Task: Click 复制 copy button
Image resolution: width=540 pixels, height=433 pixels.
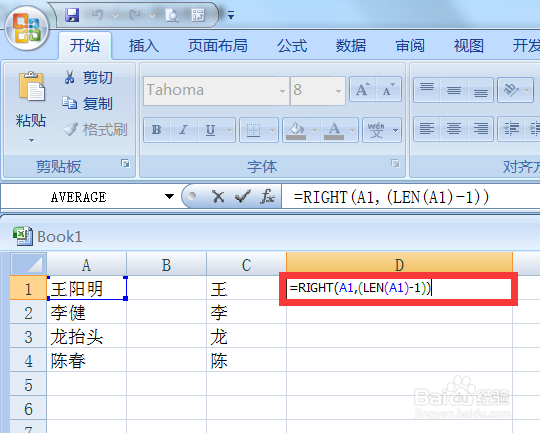Action: [x=87, y=103]
